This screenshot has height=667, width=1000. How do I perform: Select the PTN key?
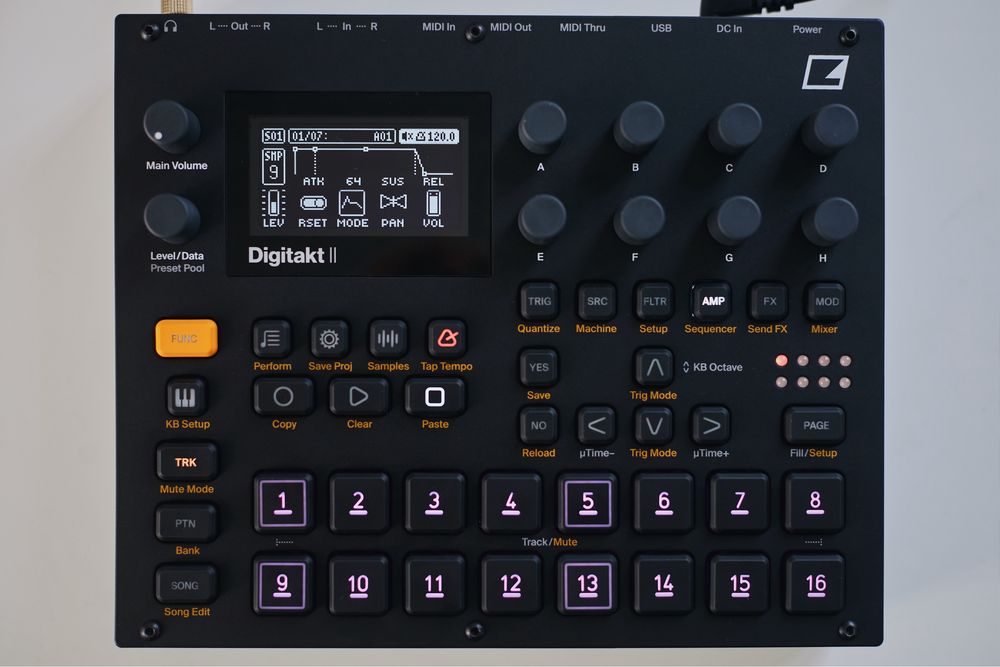(x=186, y=524)
